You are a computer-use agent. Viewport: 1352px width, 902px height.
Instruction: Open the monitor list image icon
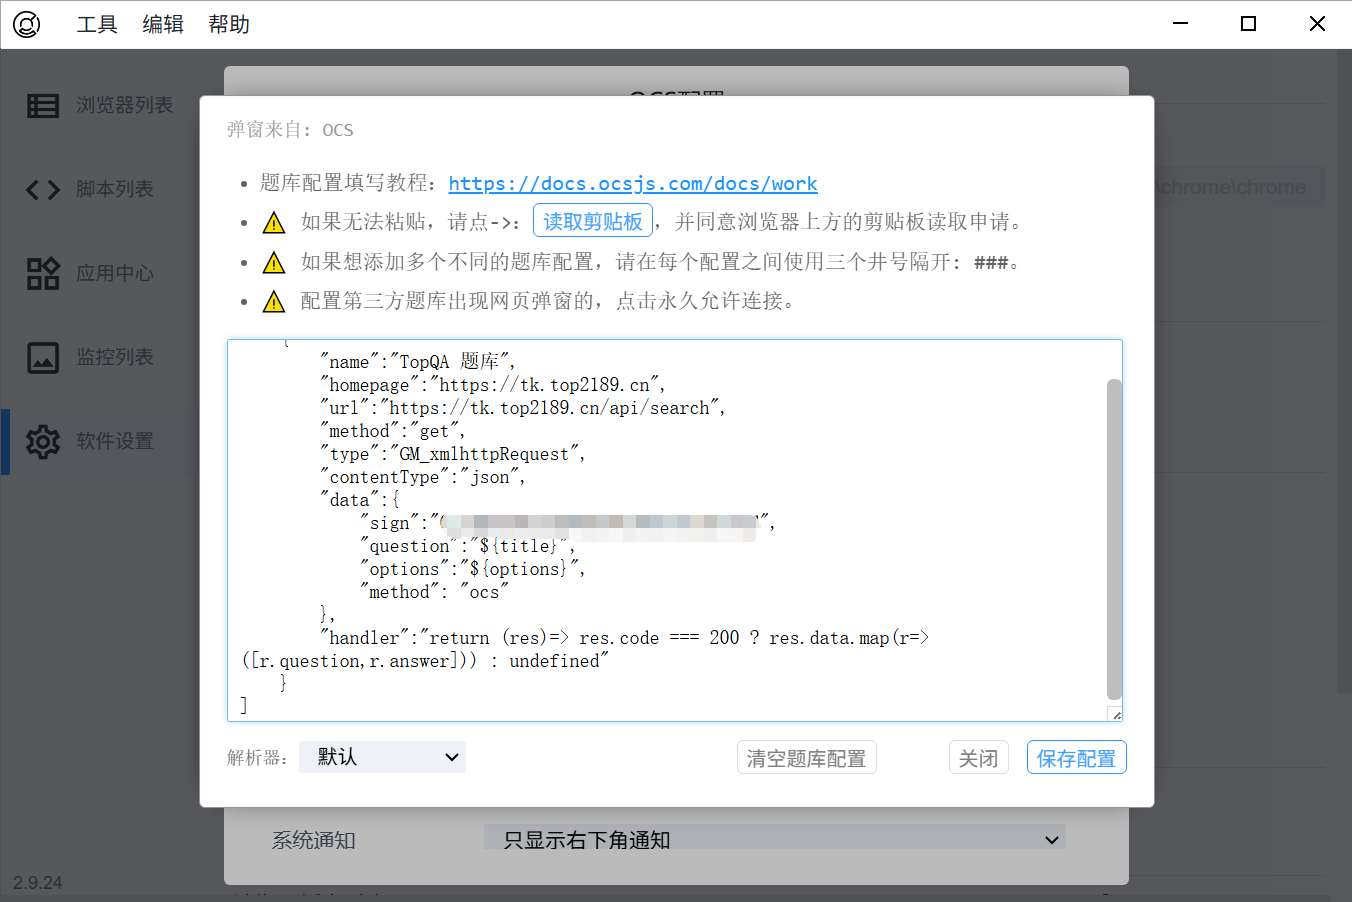pyautogui.click(x=43, y=357)
